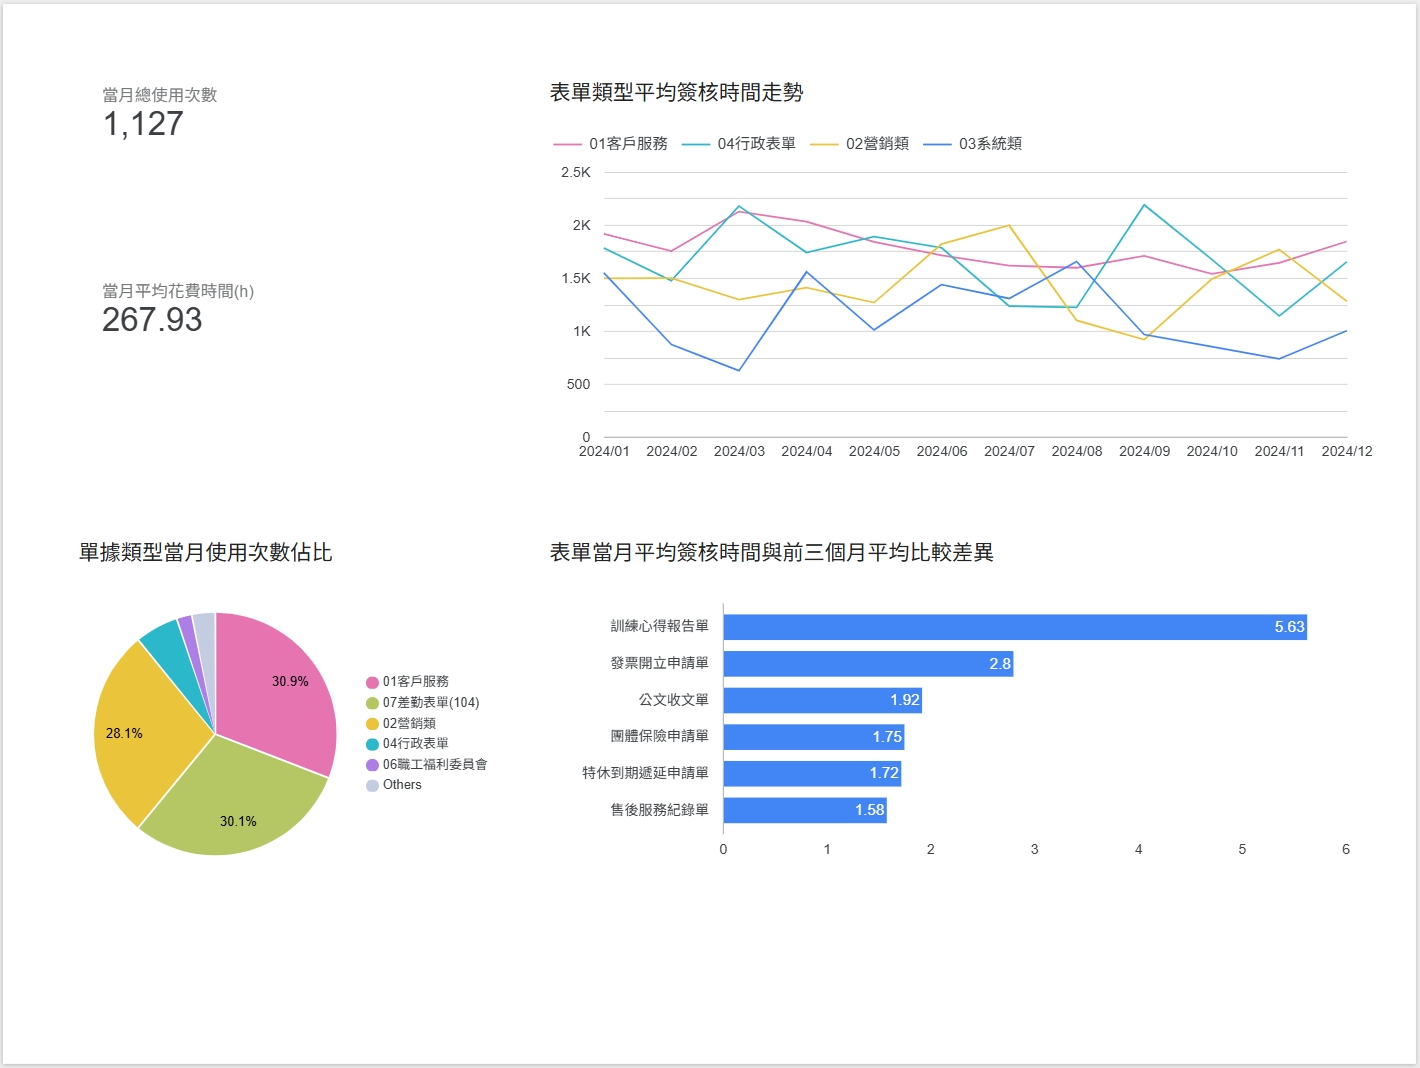Click the 當月總使用次數 scorecard value 1,127

click(x=143, y=124)
